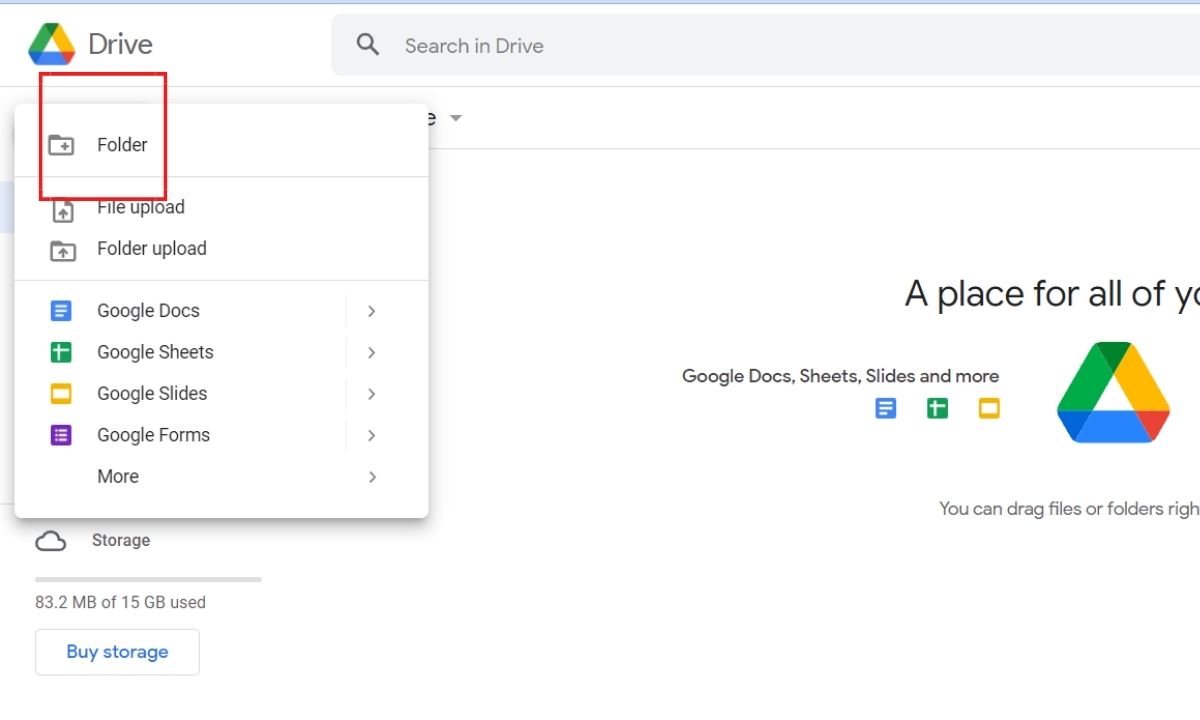This screenshot has width=1200, height=720.
Task: Expand the Google Docs submenu arrow
Action: pos(371,311)
